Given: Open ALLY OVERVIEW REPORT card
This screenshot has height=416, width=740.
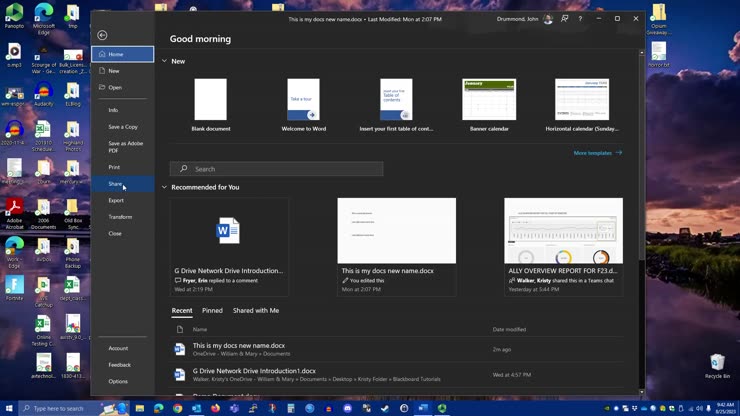Looking at the screenshot, I should (563, 247).
